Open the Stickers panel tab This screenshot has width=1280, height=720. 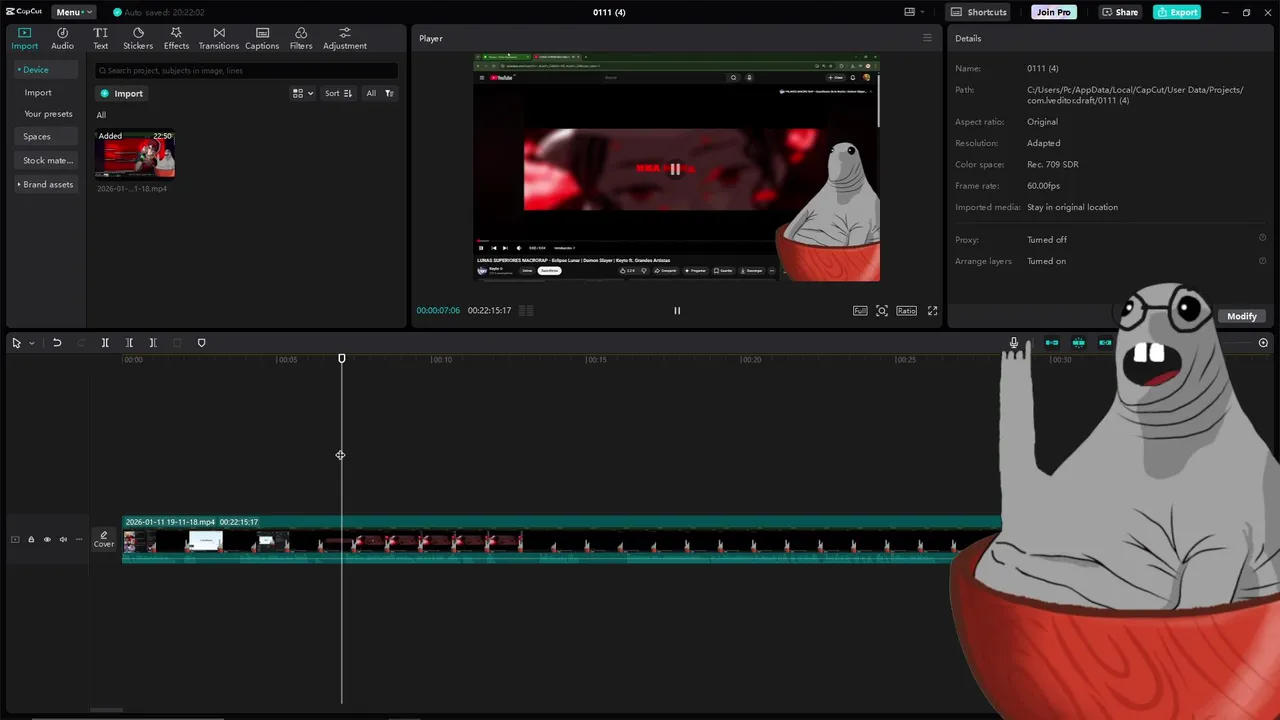click(138, 39)
